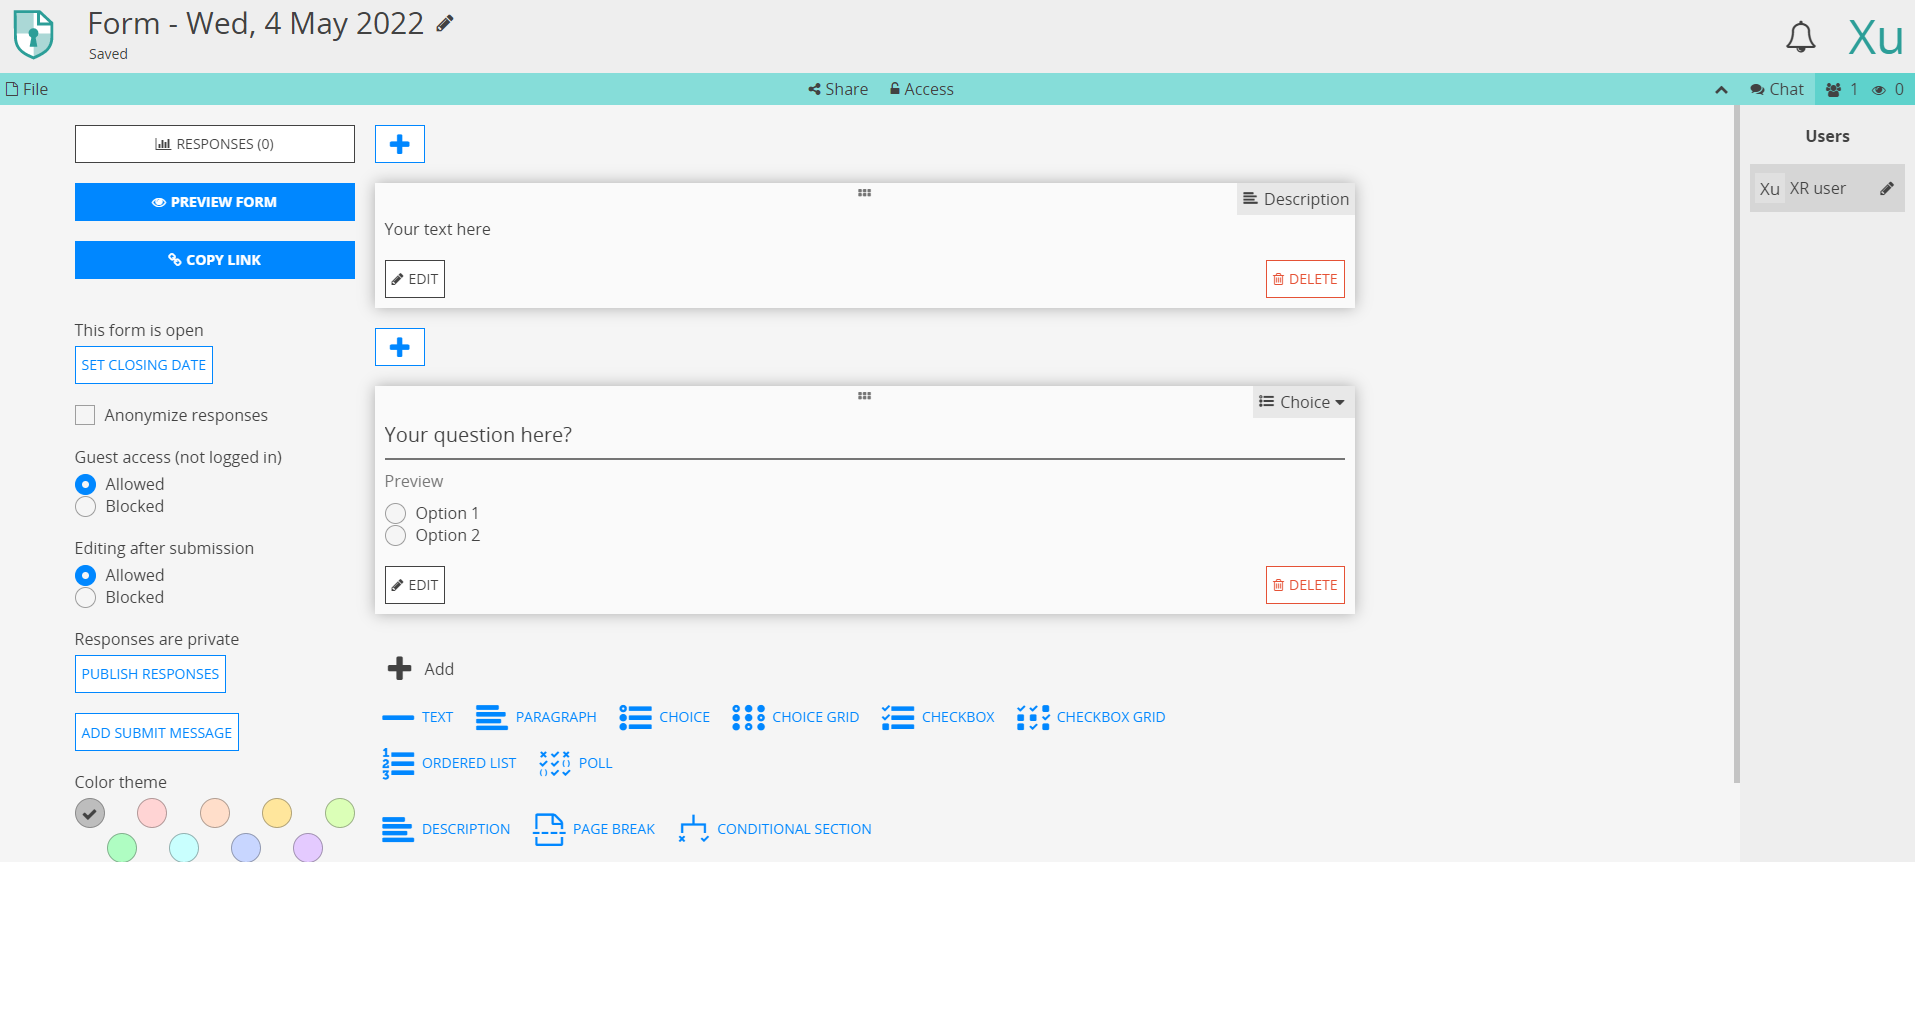
Task: Add a Choice Grid question
Action: coord(795,717)
